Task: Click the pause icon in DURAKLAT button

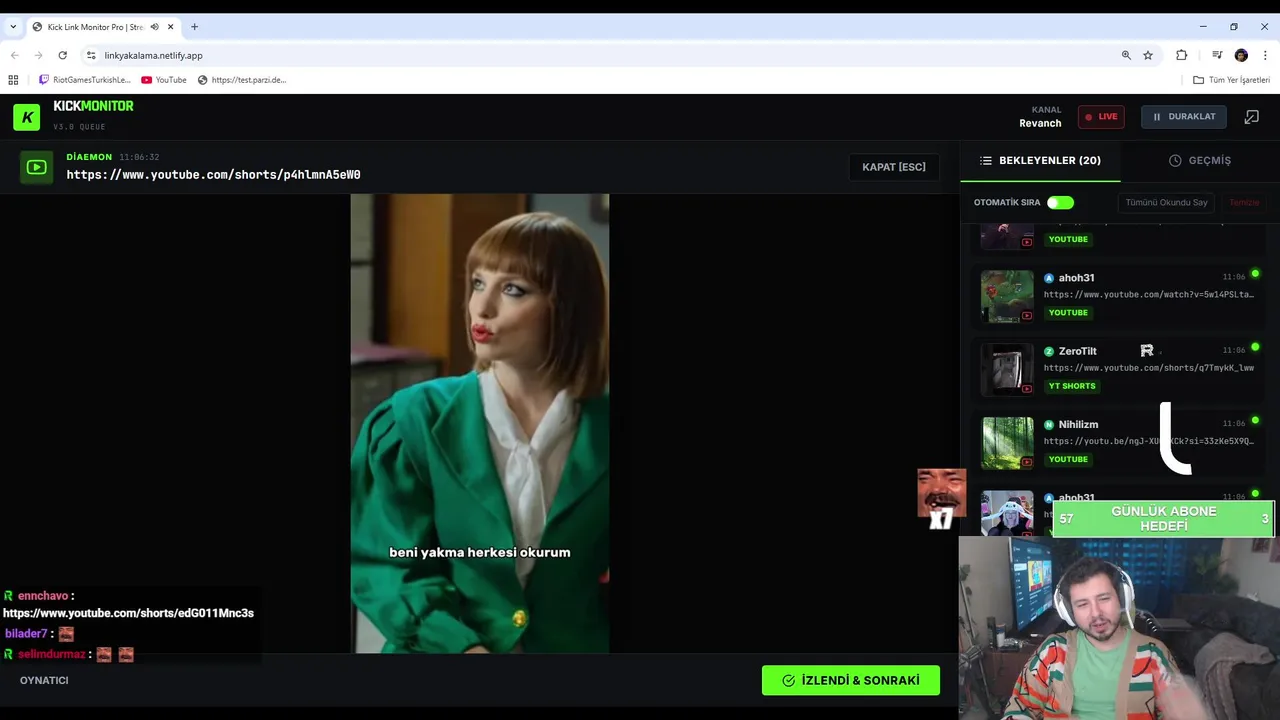Action: click(x=1157, y=117)
